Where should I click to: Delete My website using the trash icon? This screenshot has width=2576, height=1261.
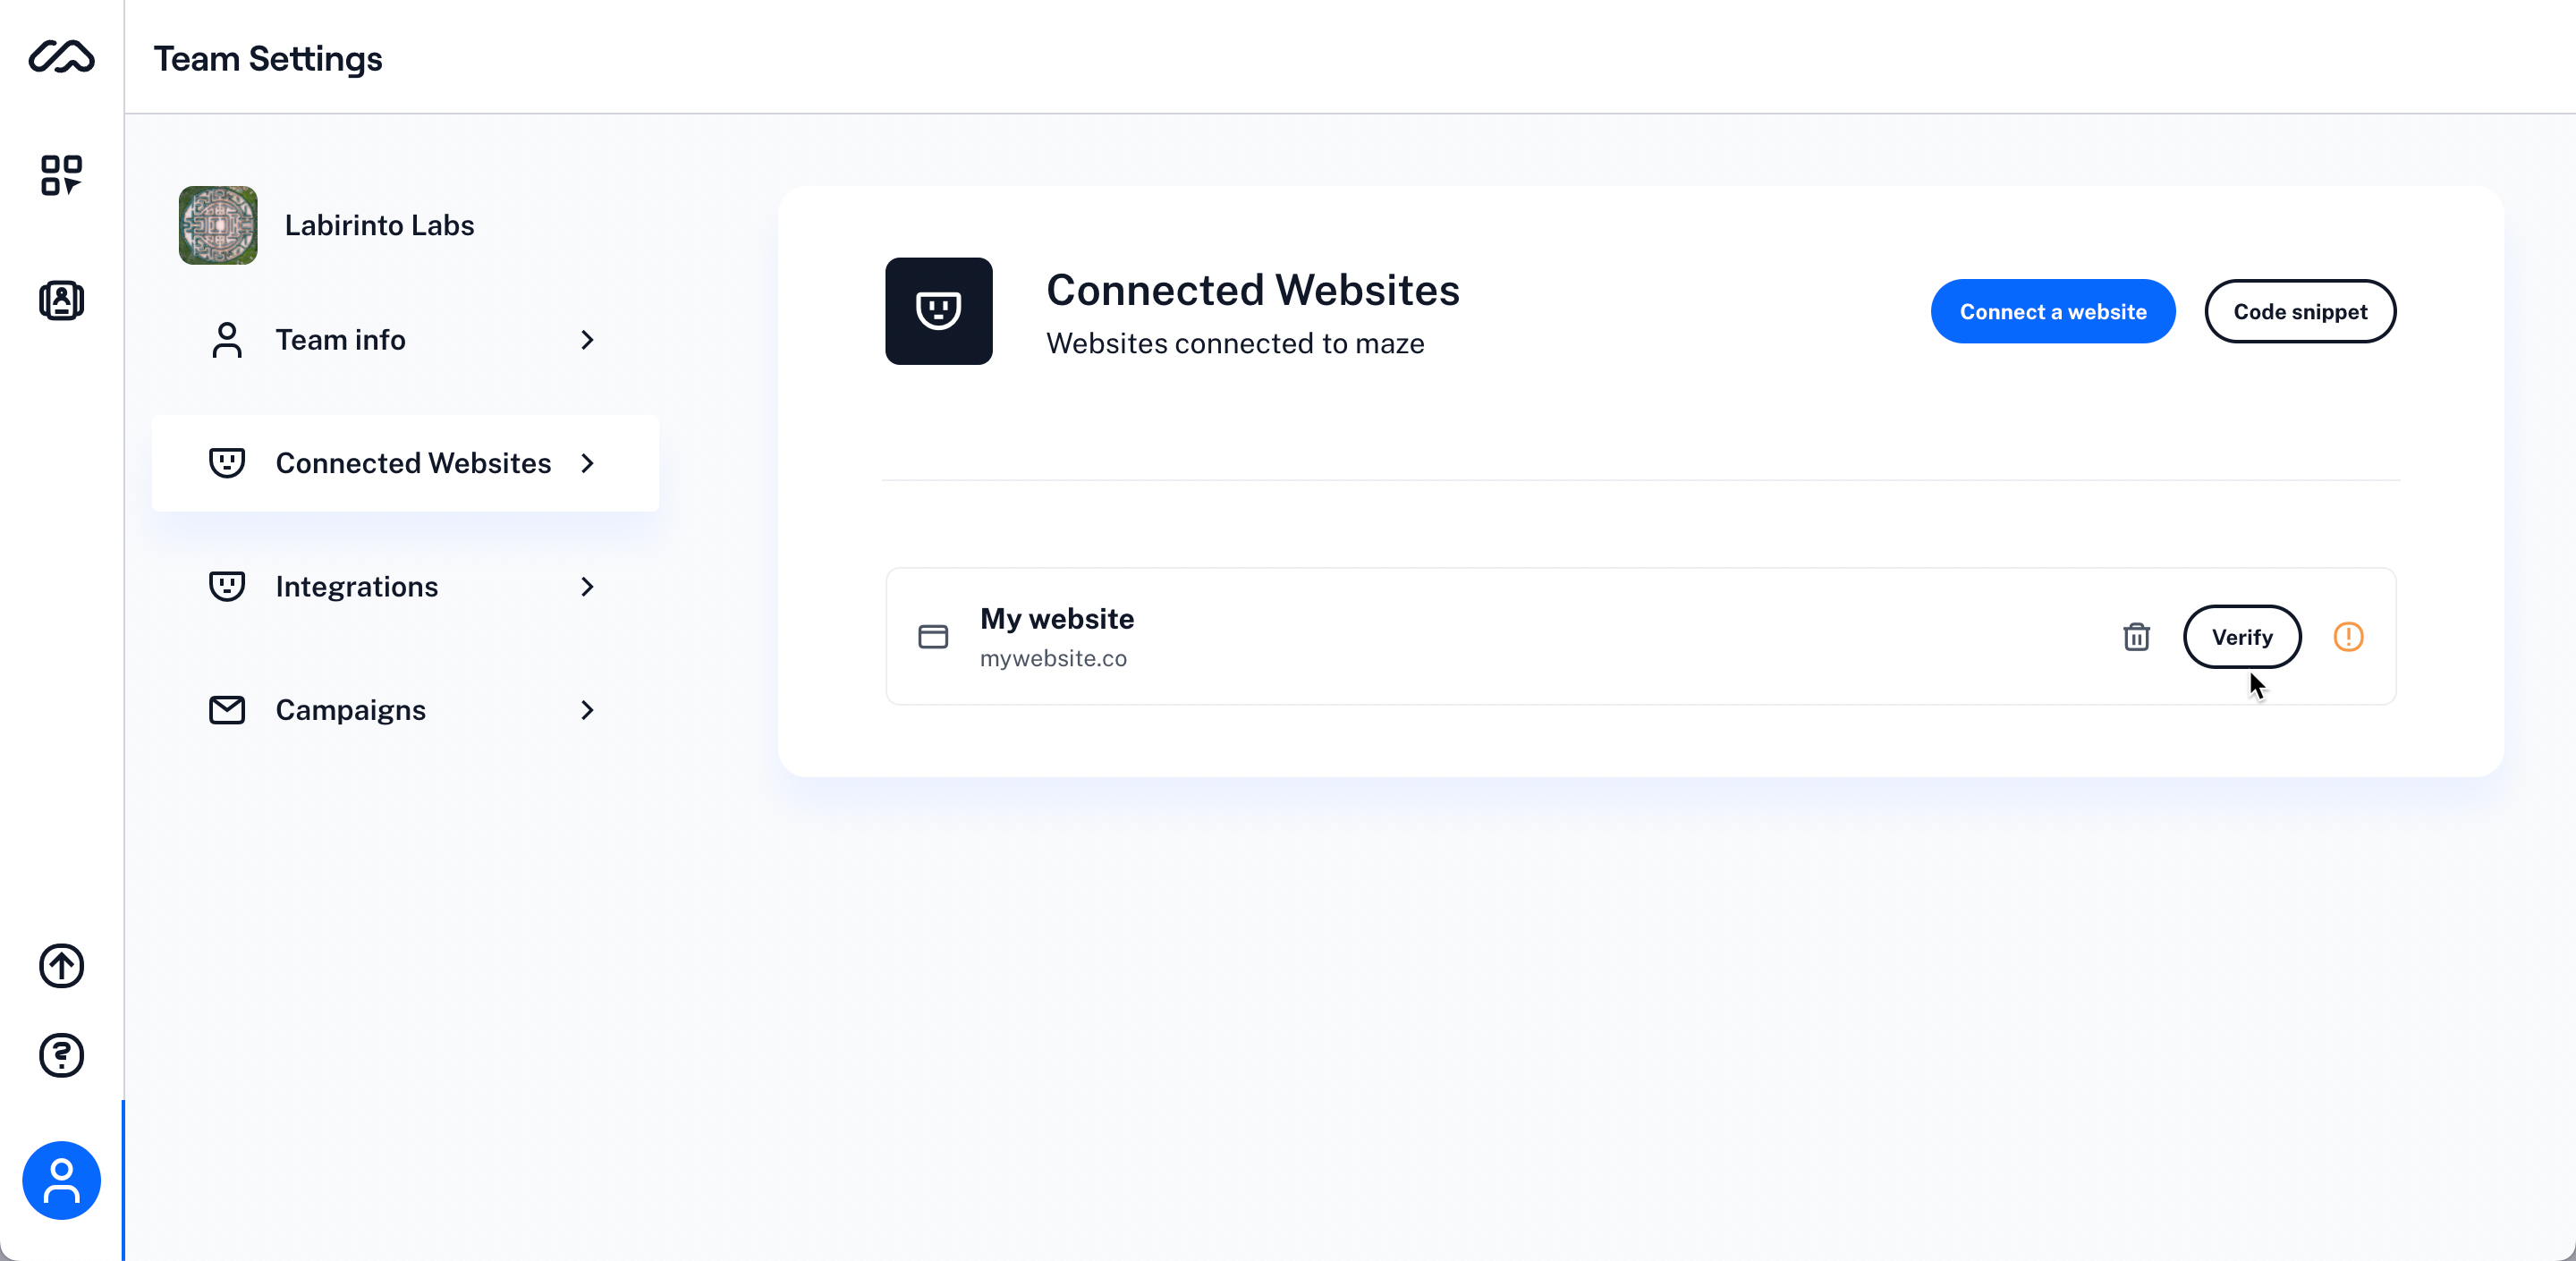(x=2137, y=637)
